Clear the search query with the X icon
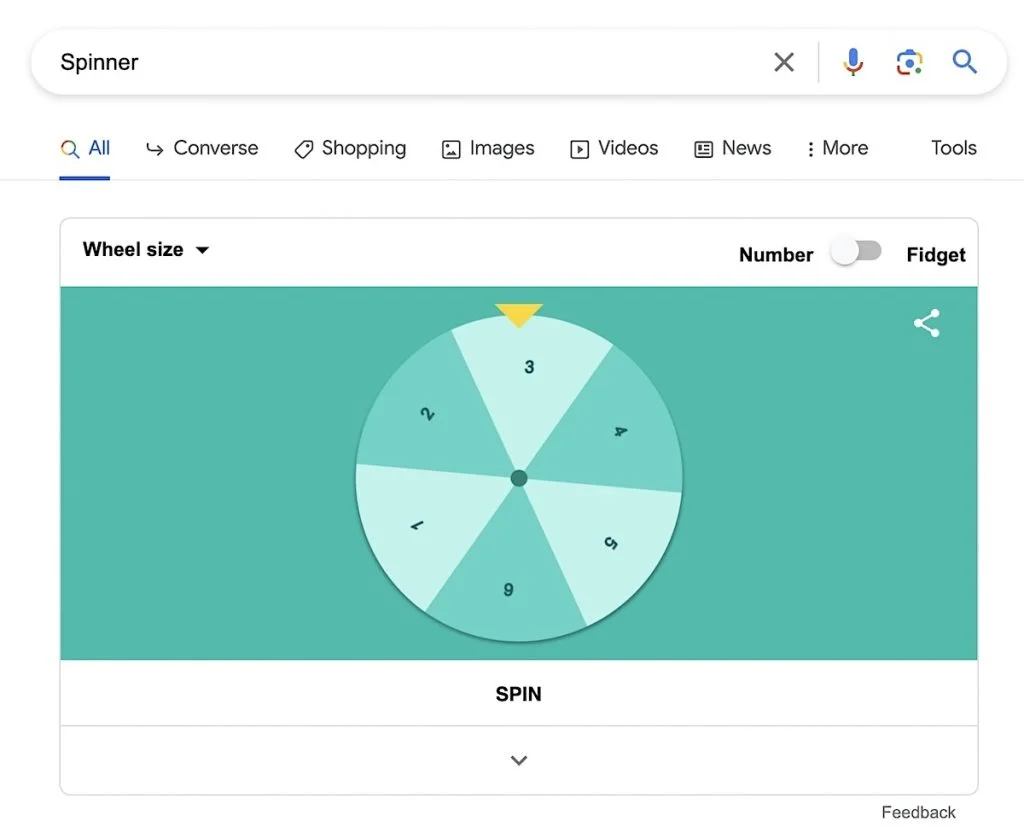 pyautogui.click(x=784, y=61)
